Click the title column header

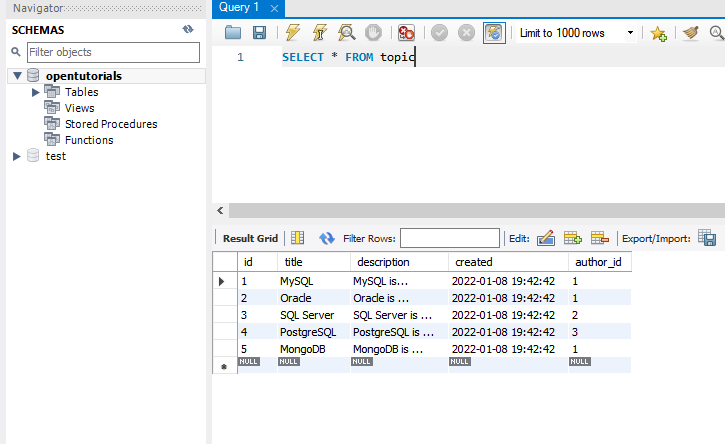pyautogui.click(x=314, y=262)
